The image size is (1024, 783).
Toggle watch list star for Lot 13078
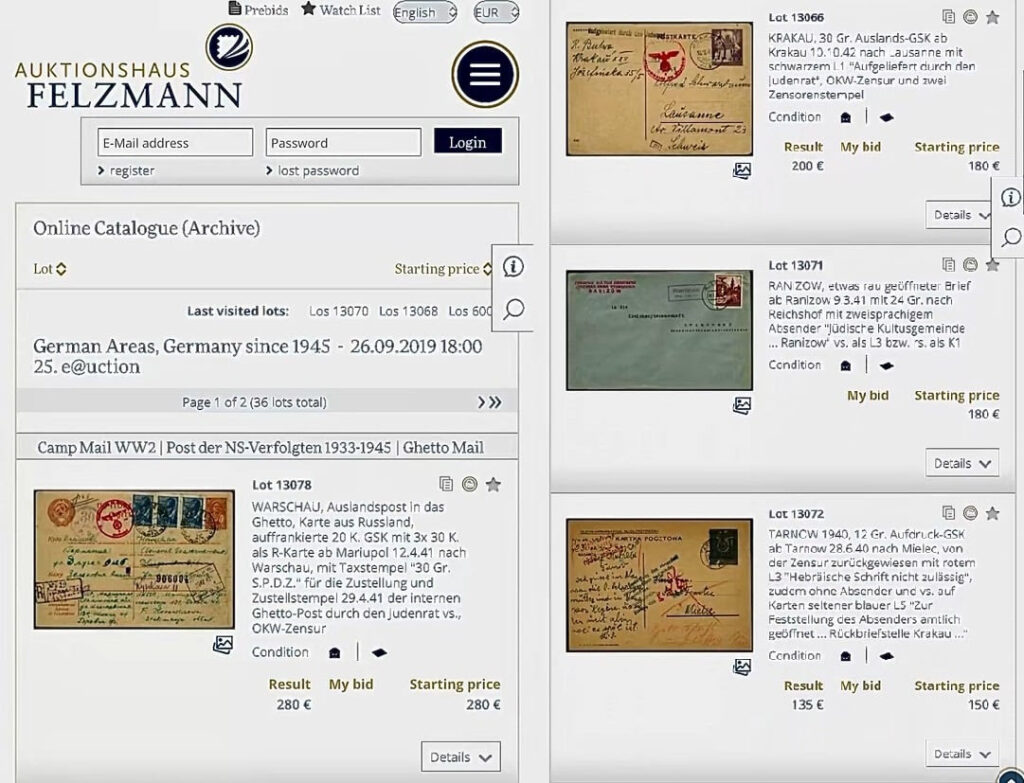pyautogui.click(x=493, y=485)
